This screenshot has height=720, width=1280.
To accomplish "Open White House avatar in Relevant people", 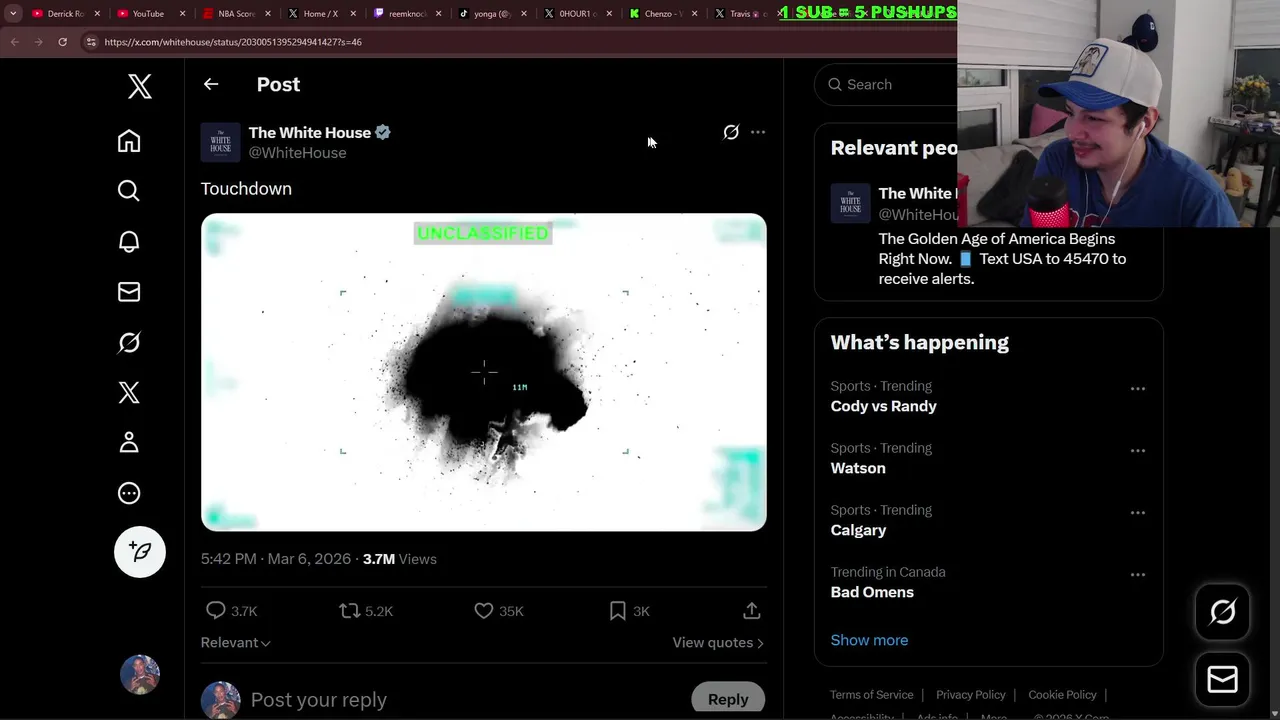I will coord(850,203).
